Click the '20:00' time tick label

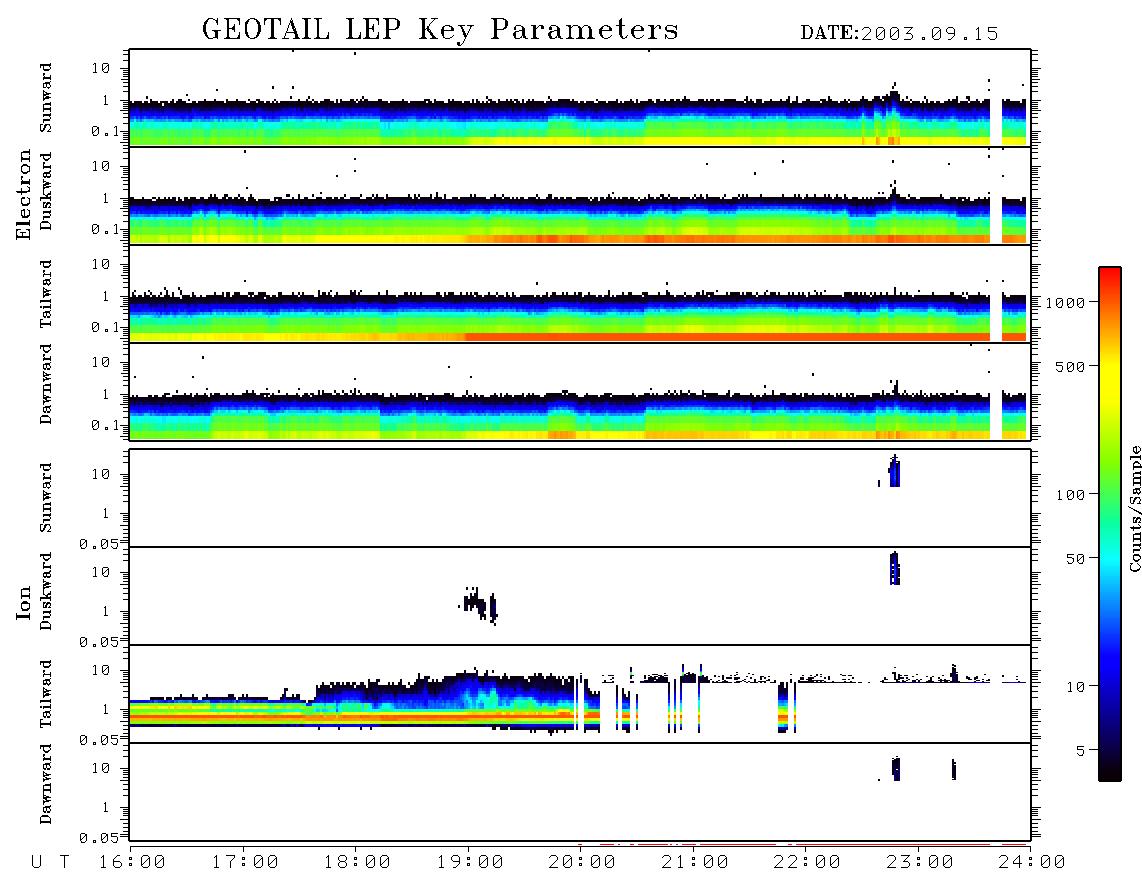[x=583, y=863]
